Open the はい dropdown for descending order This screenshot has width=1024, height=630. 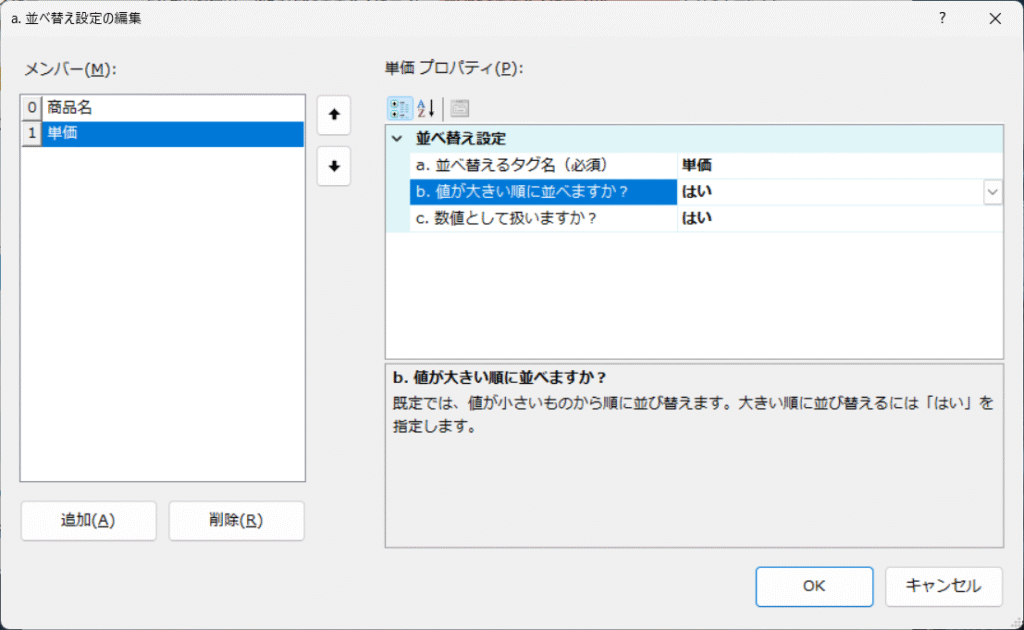tap(991, 191)
